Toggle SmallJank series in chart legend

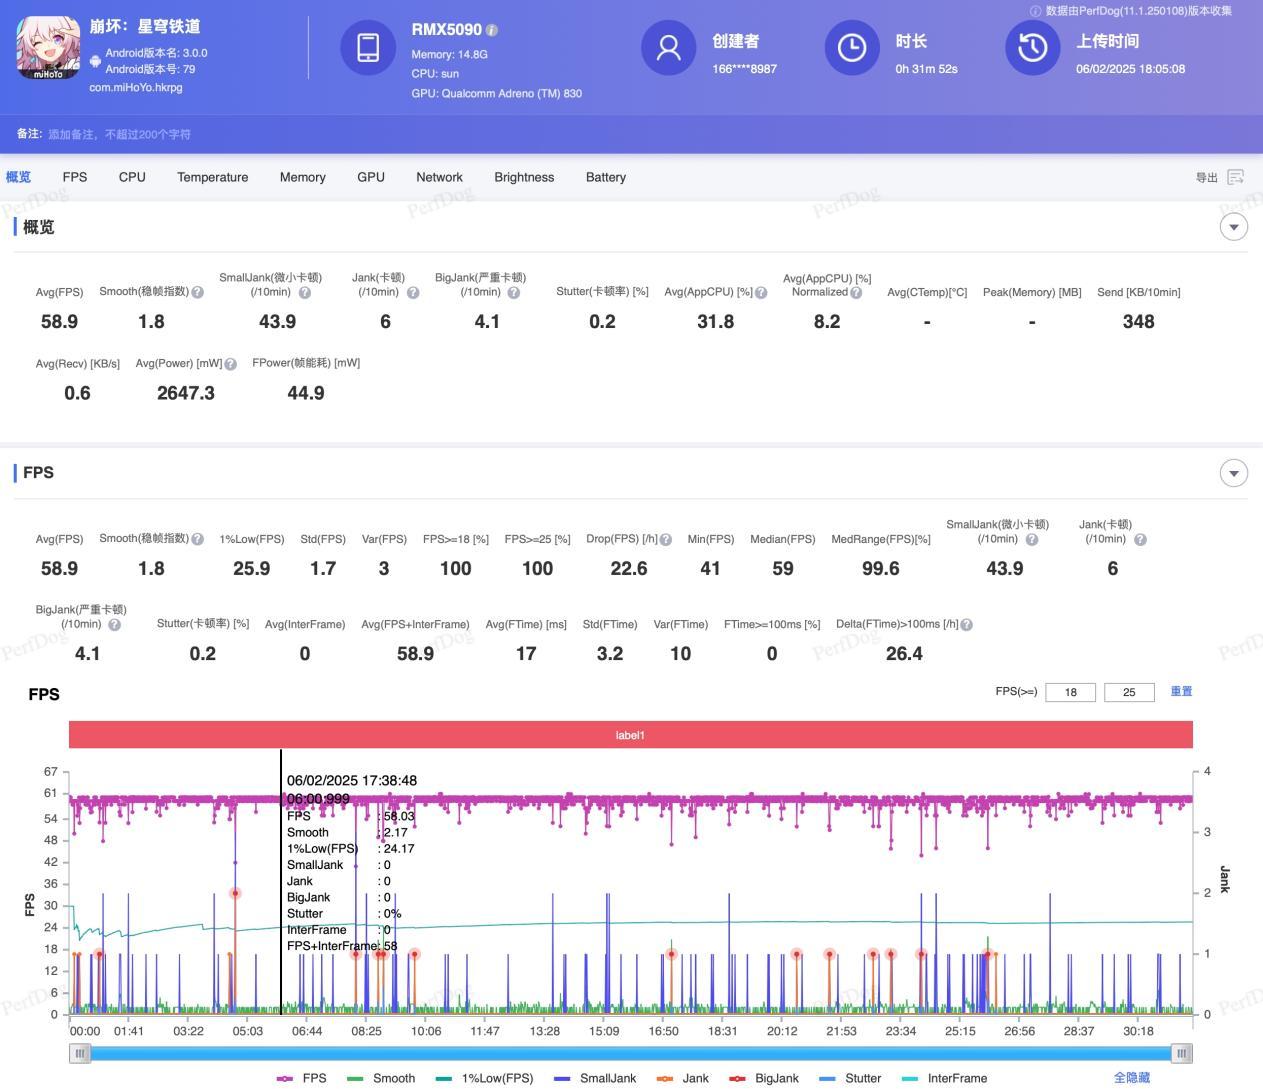coord(595,1078)
